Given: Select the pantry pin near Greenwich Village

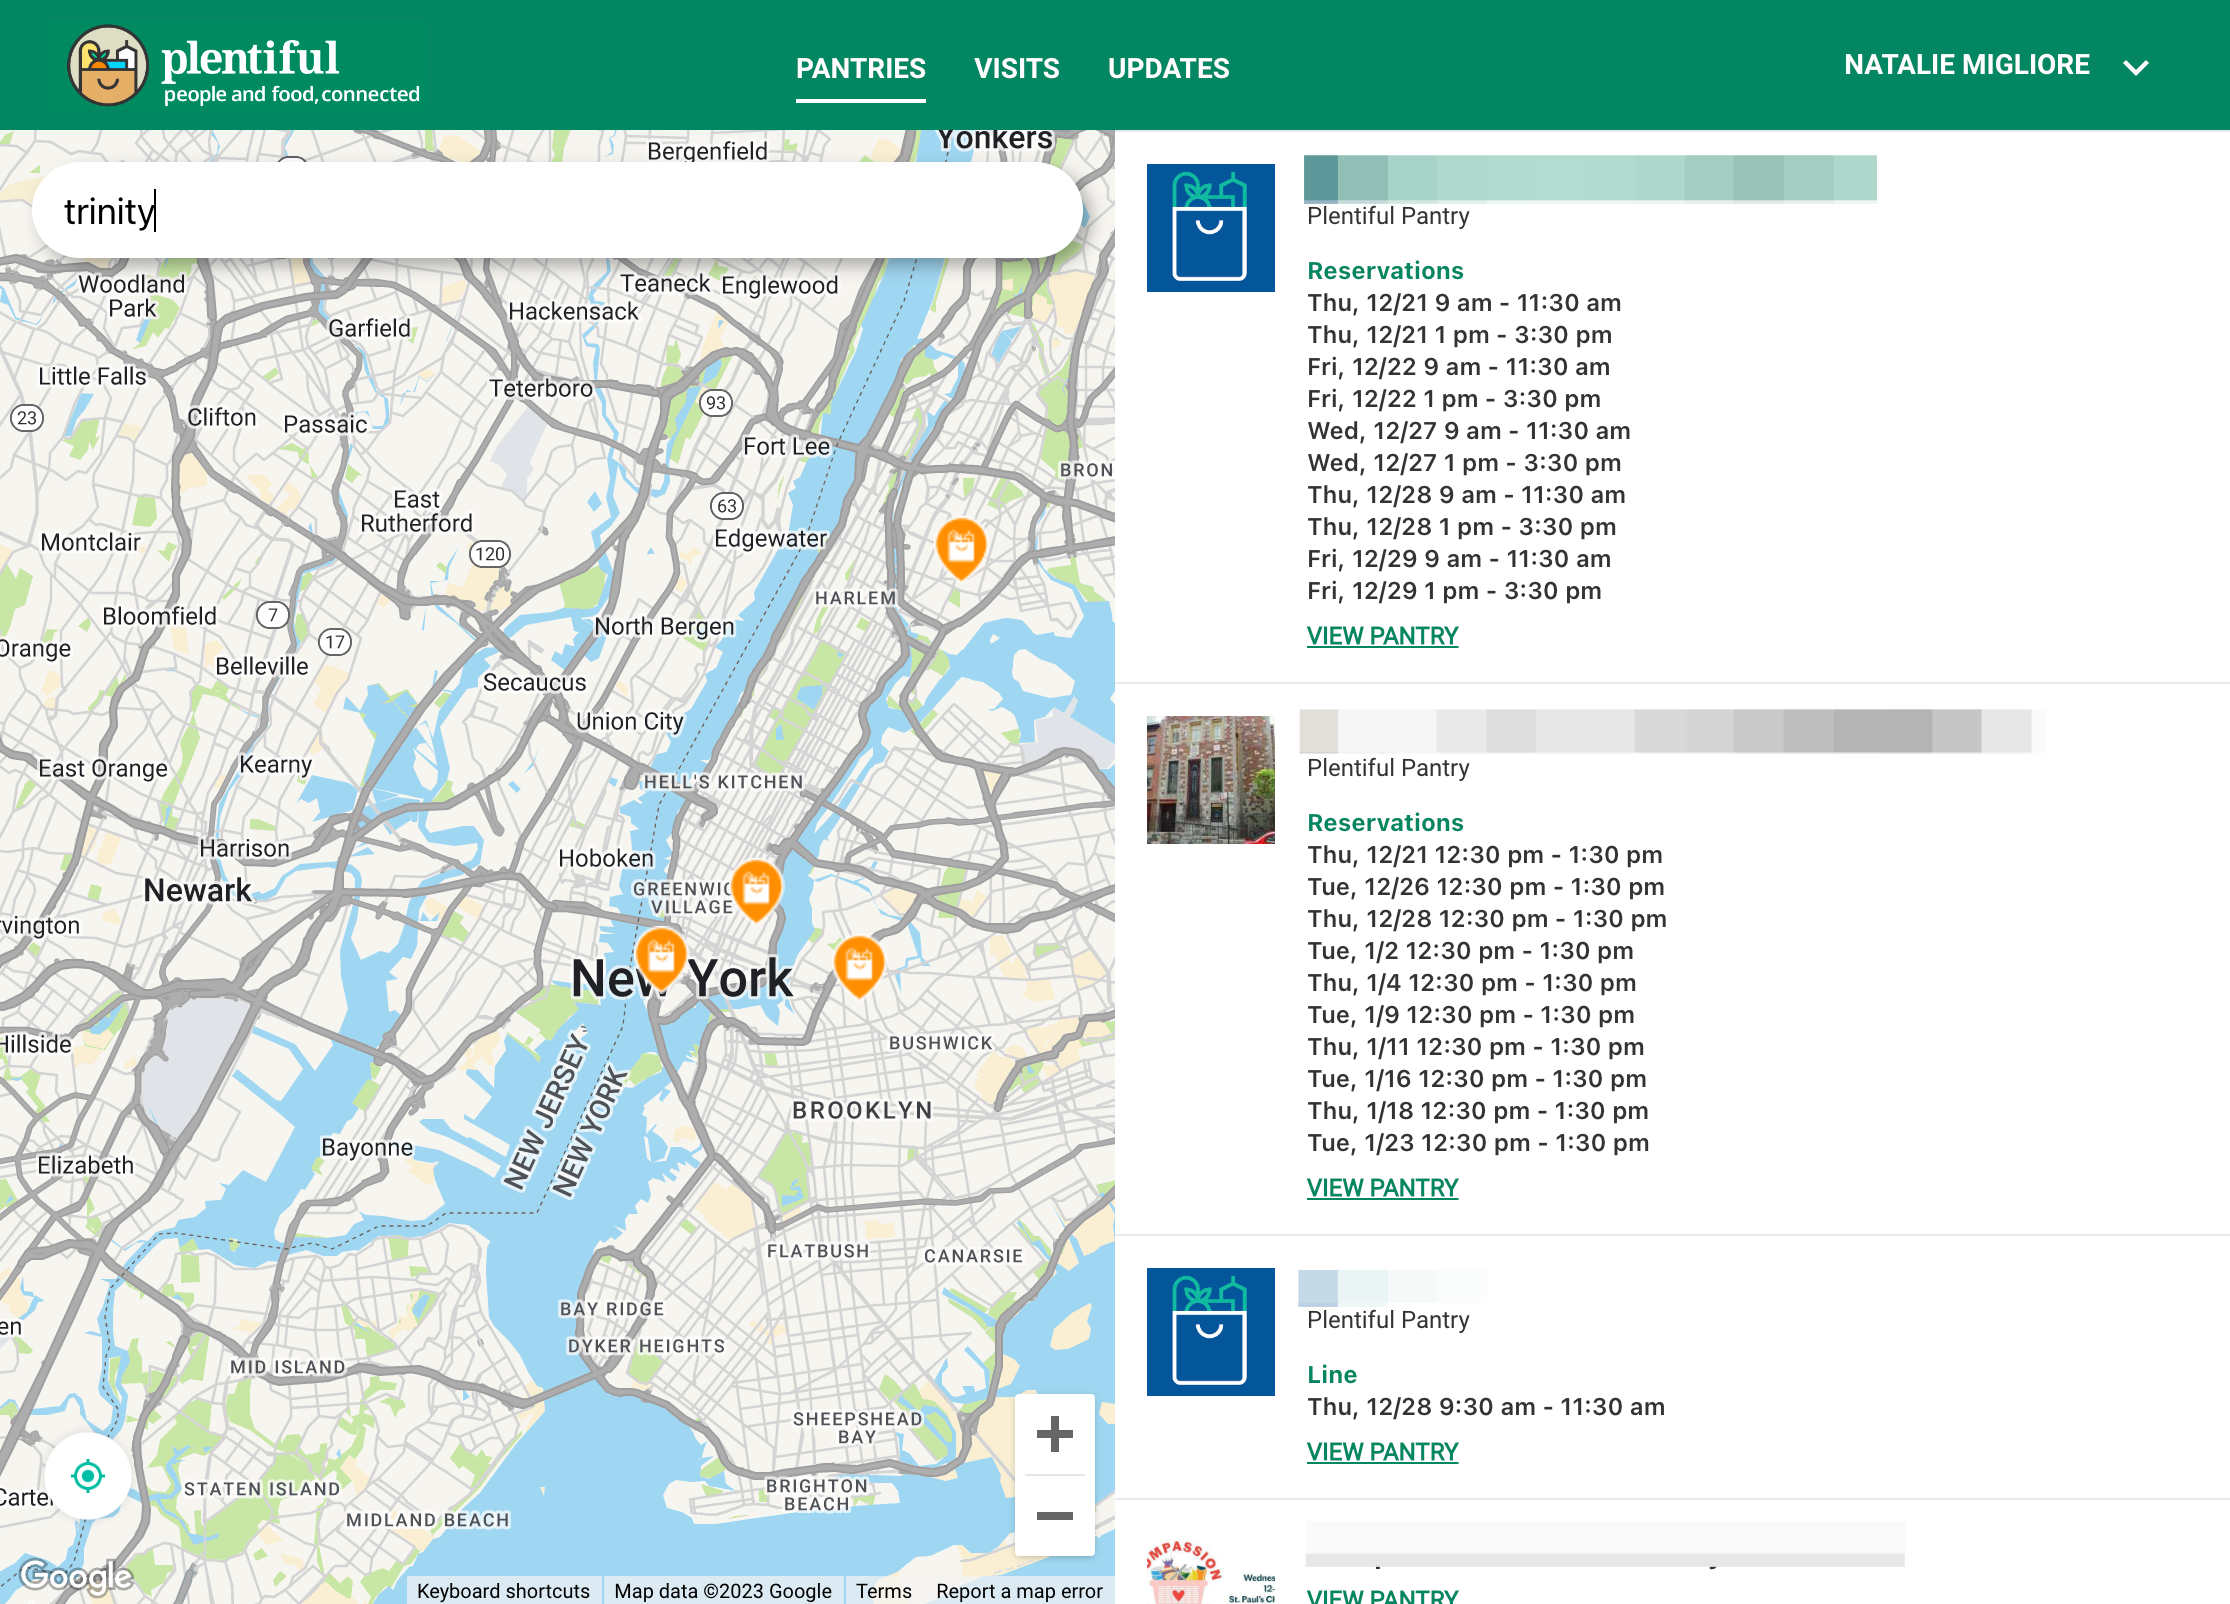Looking at the screenshot, I should [757, 890].
